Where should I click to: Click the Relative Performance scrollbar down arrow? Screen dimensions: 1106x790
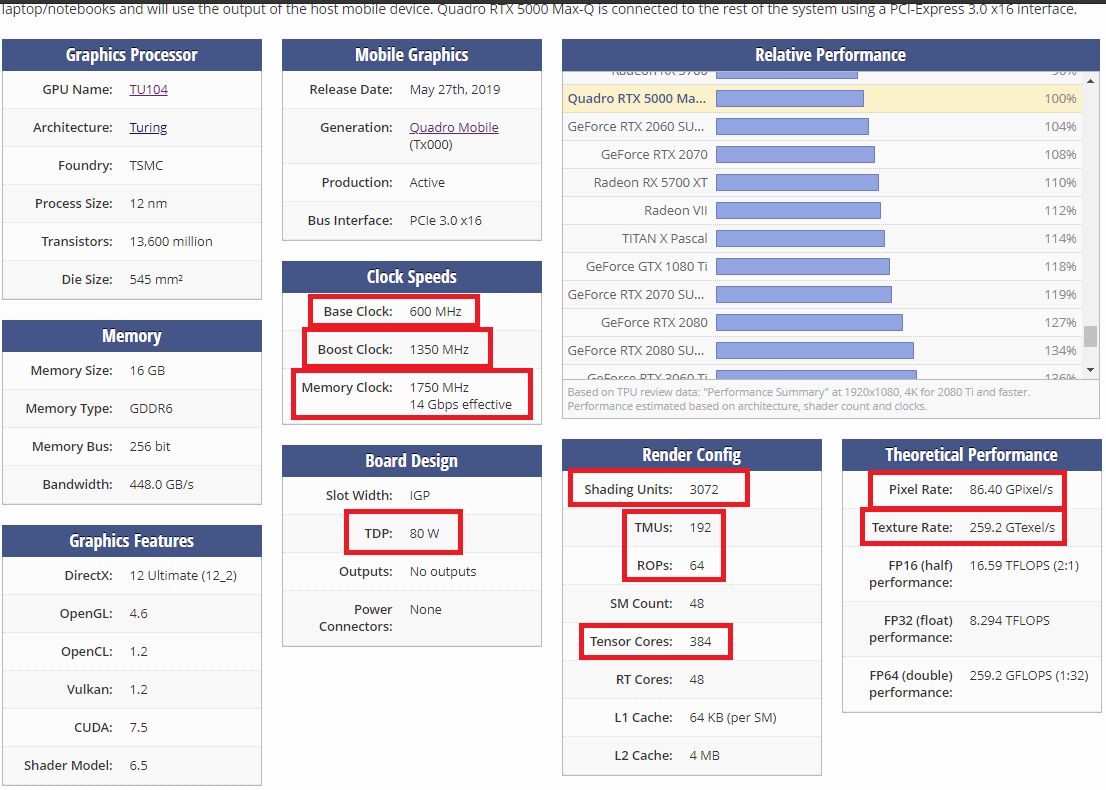click(1090, 370)
